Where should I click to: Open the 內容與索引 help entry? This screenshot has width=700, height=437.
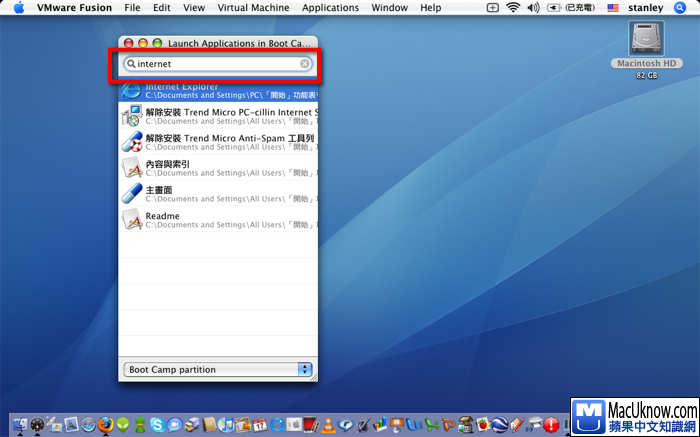215,167
